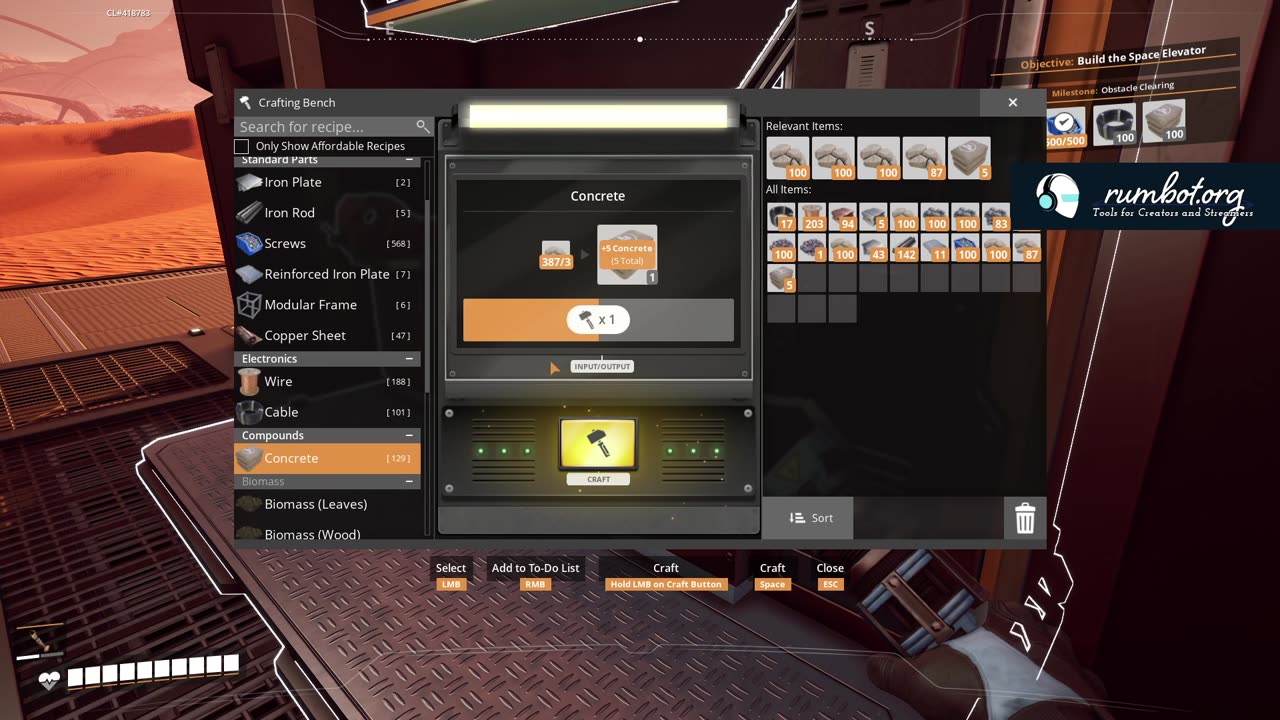Click the limestone input icon showing 387/3
Screen dimensions: 1280x720
tap(555, 255)
